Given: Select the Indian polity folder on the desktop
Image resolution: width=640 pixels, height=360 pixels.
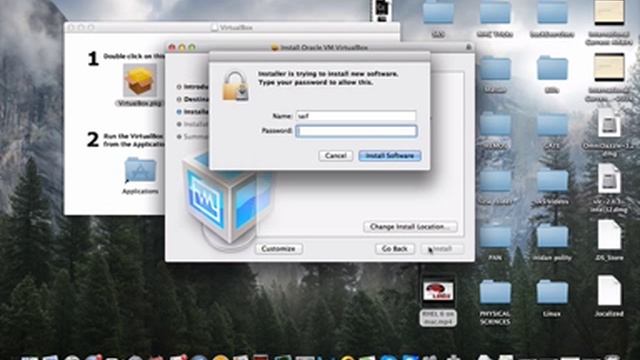Looking at the screenshot, I should pos(552,236).
